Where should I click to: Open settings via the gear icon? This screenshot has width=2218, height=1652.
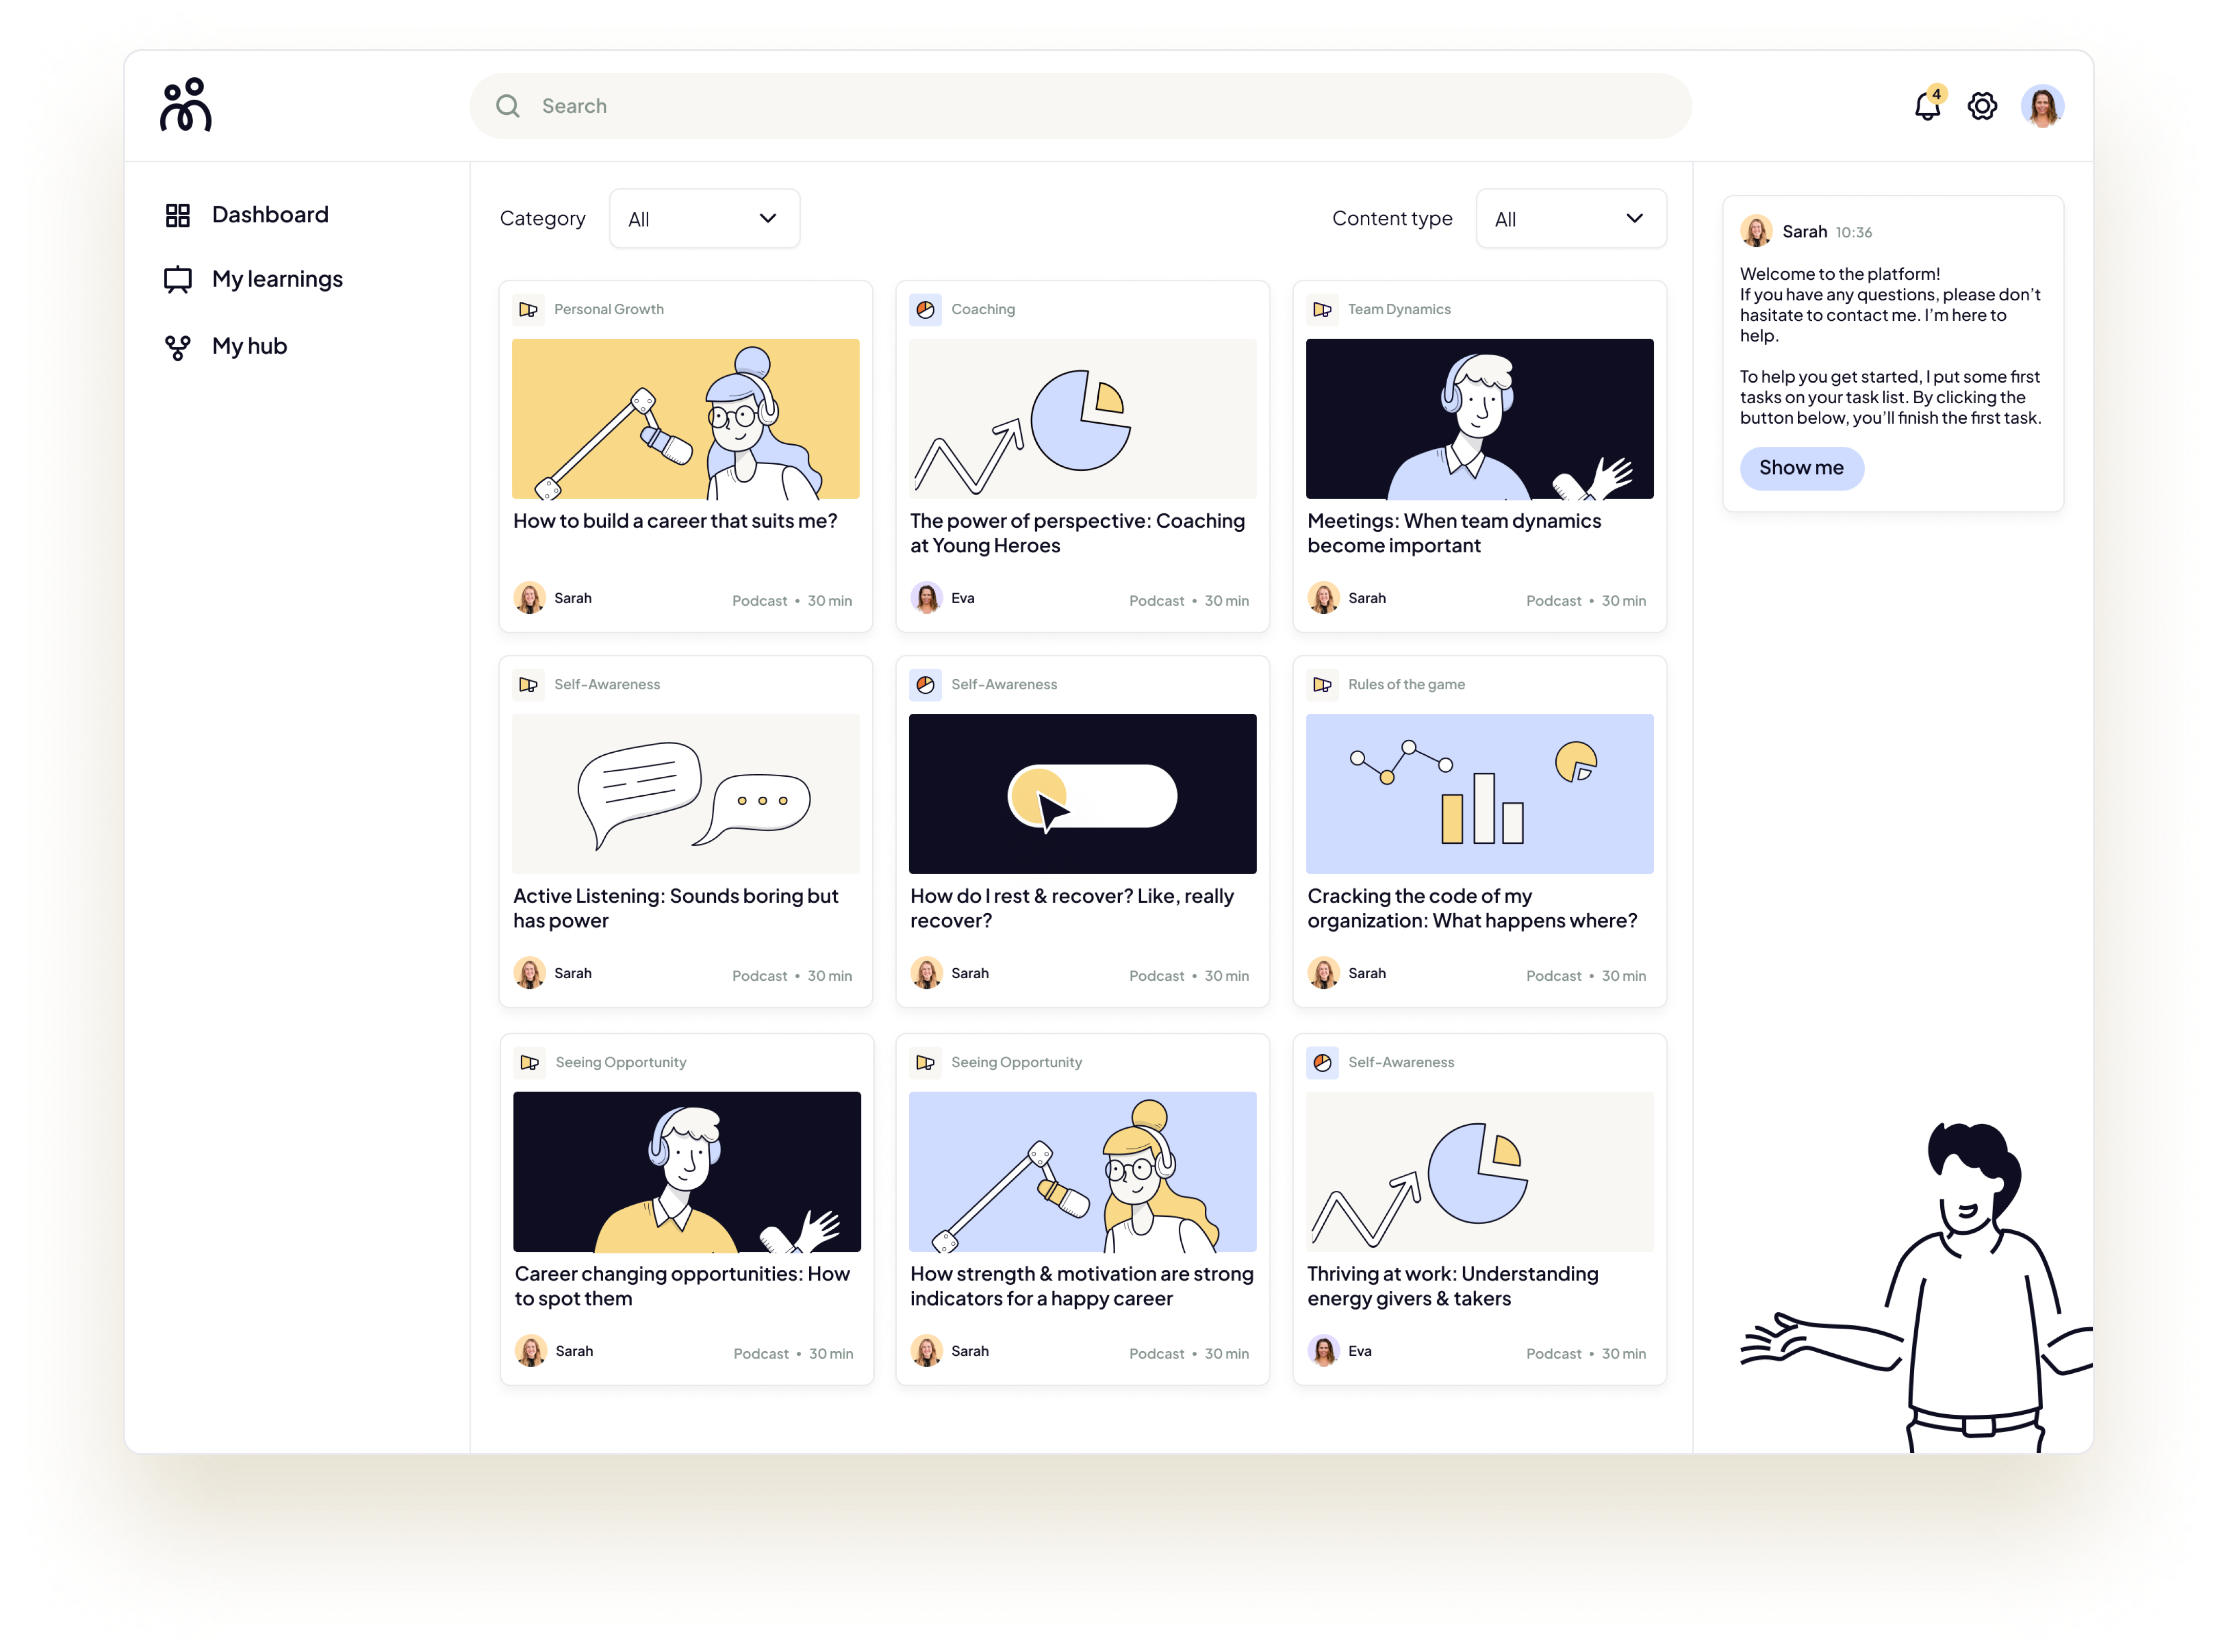pos(1982,106)
